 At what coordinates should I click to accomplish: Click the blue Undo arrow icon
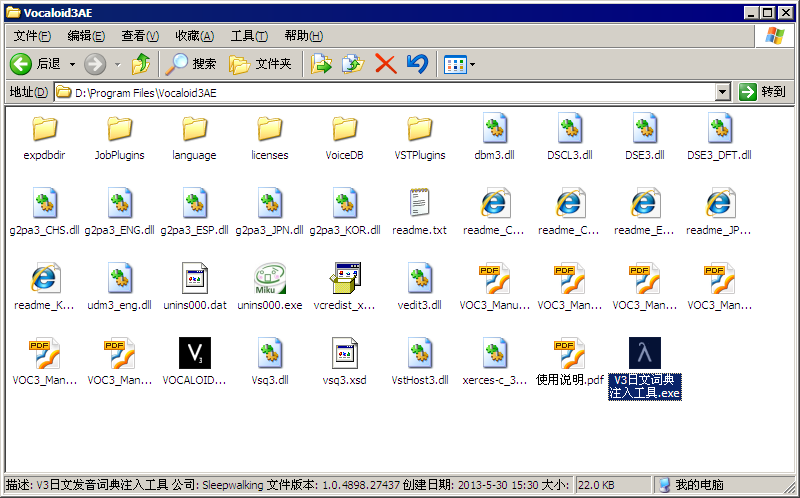click(417, 64)
